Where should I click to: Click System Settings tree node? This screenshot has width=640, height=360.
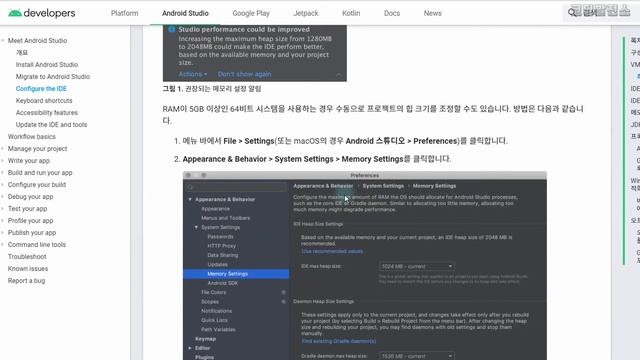[220, 227]
